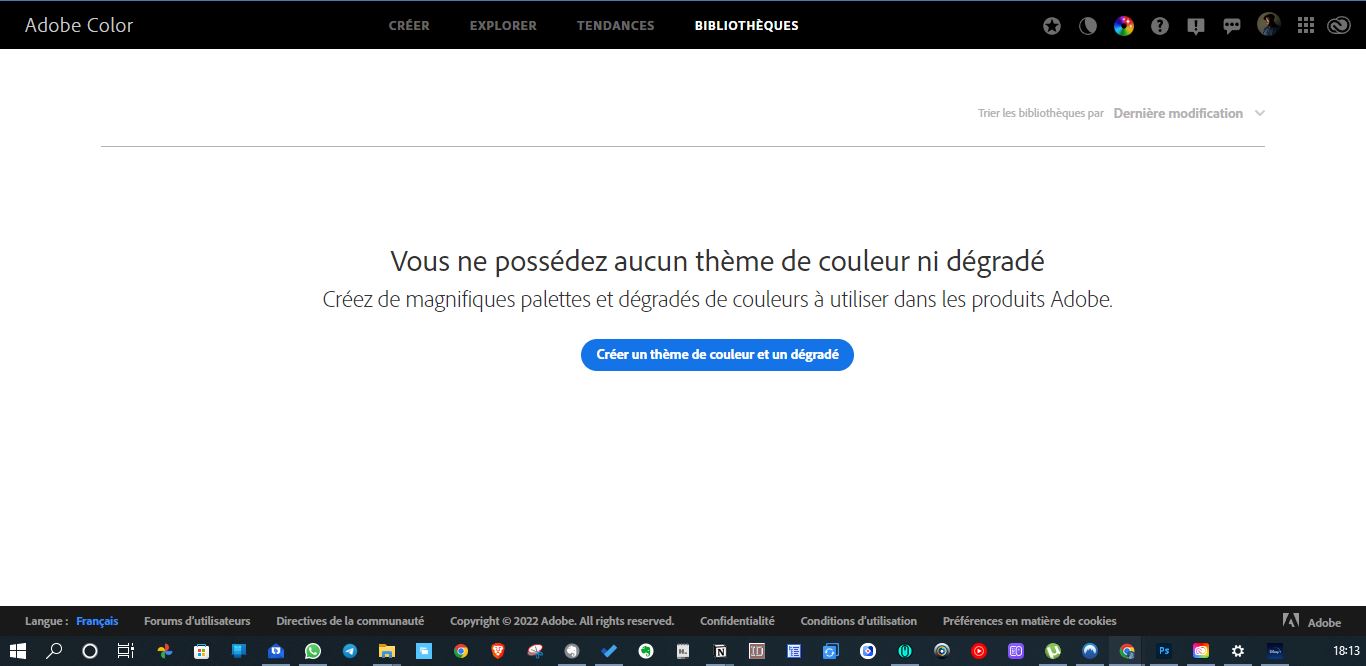
Task: Open Task View in taskbar
Action: tap(126, 650)
